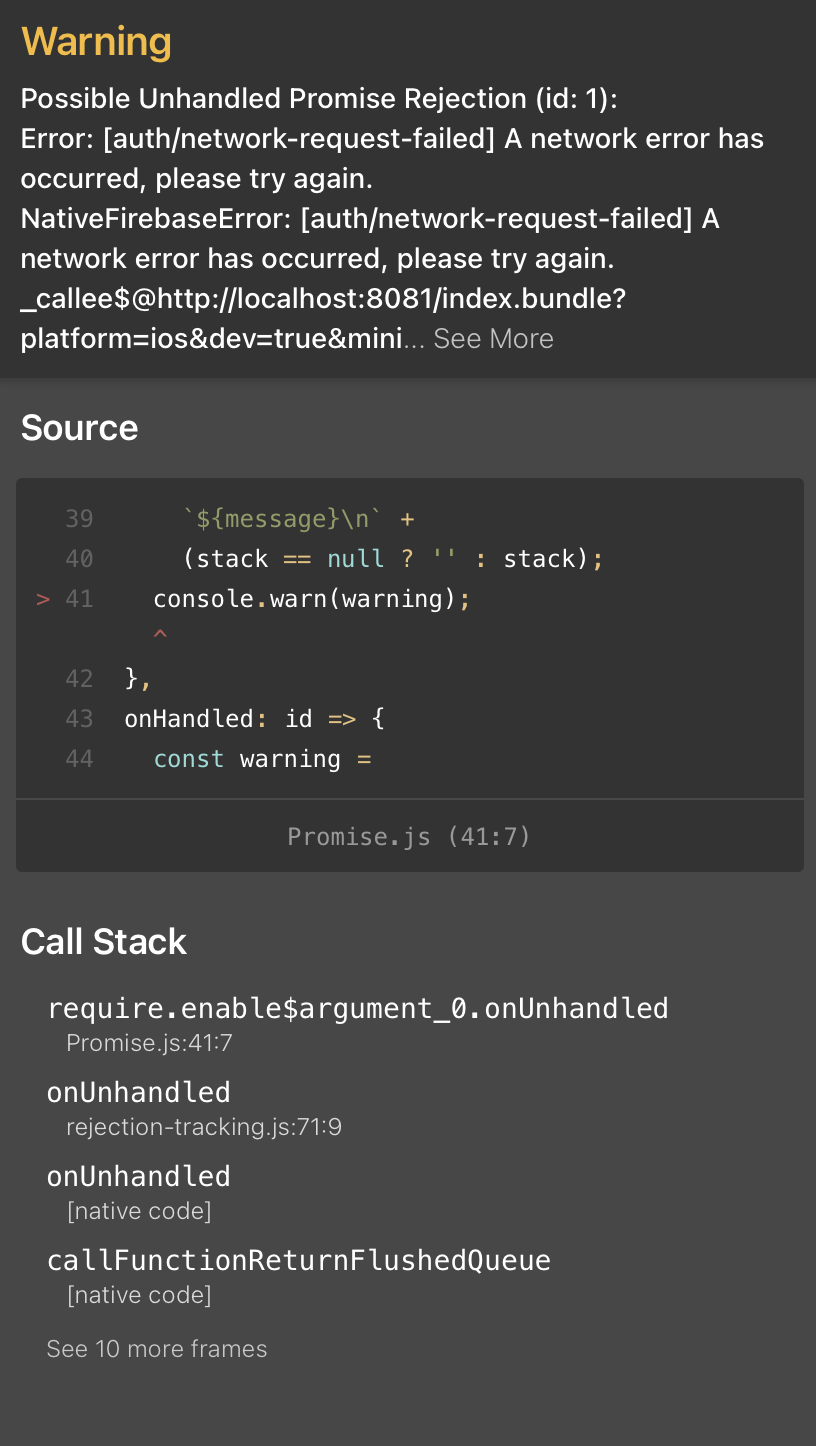Tap the Call Stack section heading
816x1446 pixels.
(104, 941)
